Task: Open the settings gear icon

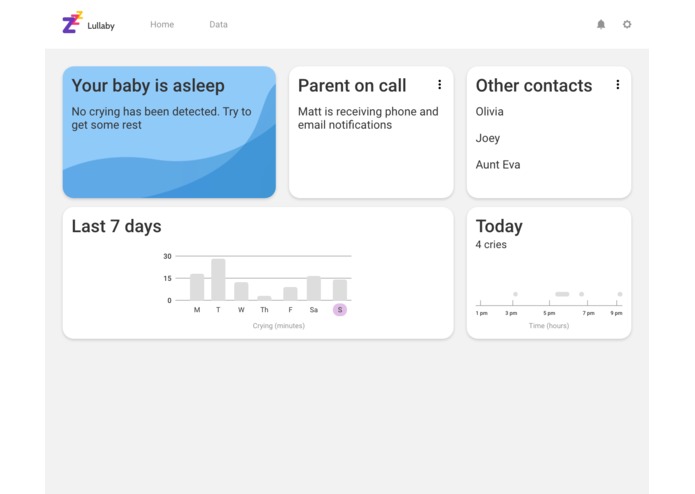Action: 627,24
